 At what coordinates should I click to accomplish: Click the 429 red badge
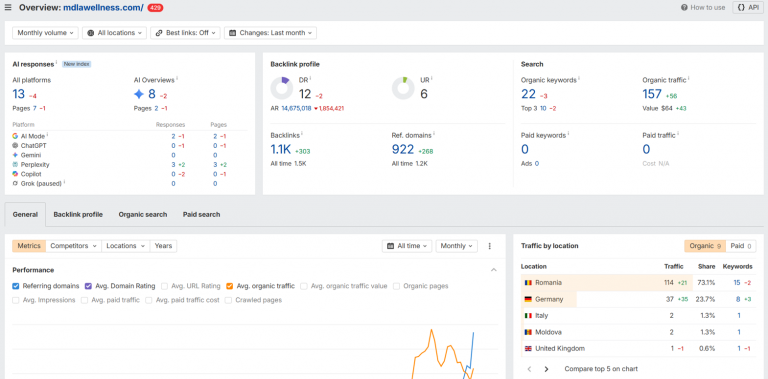tap(155, 8)
